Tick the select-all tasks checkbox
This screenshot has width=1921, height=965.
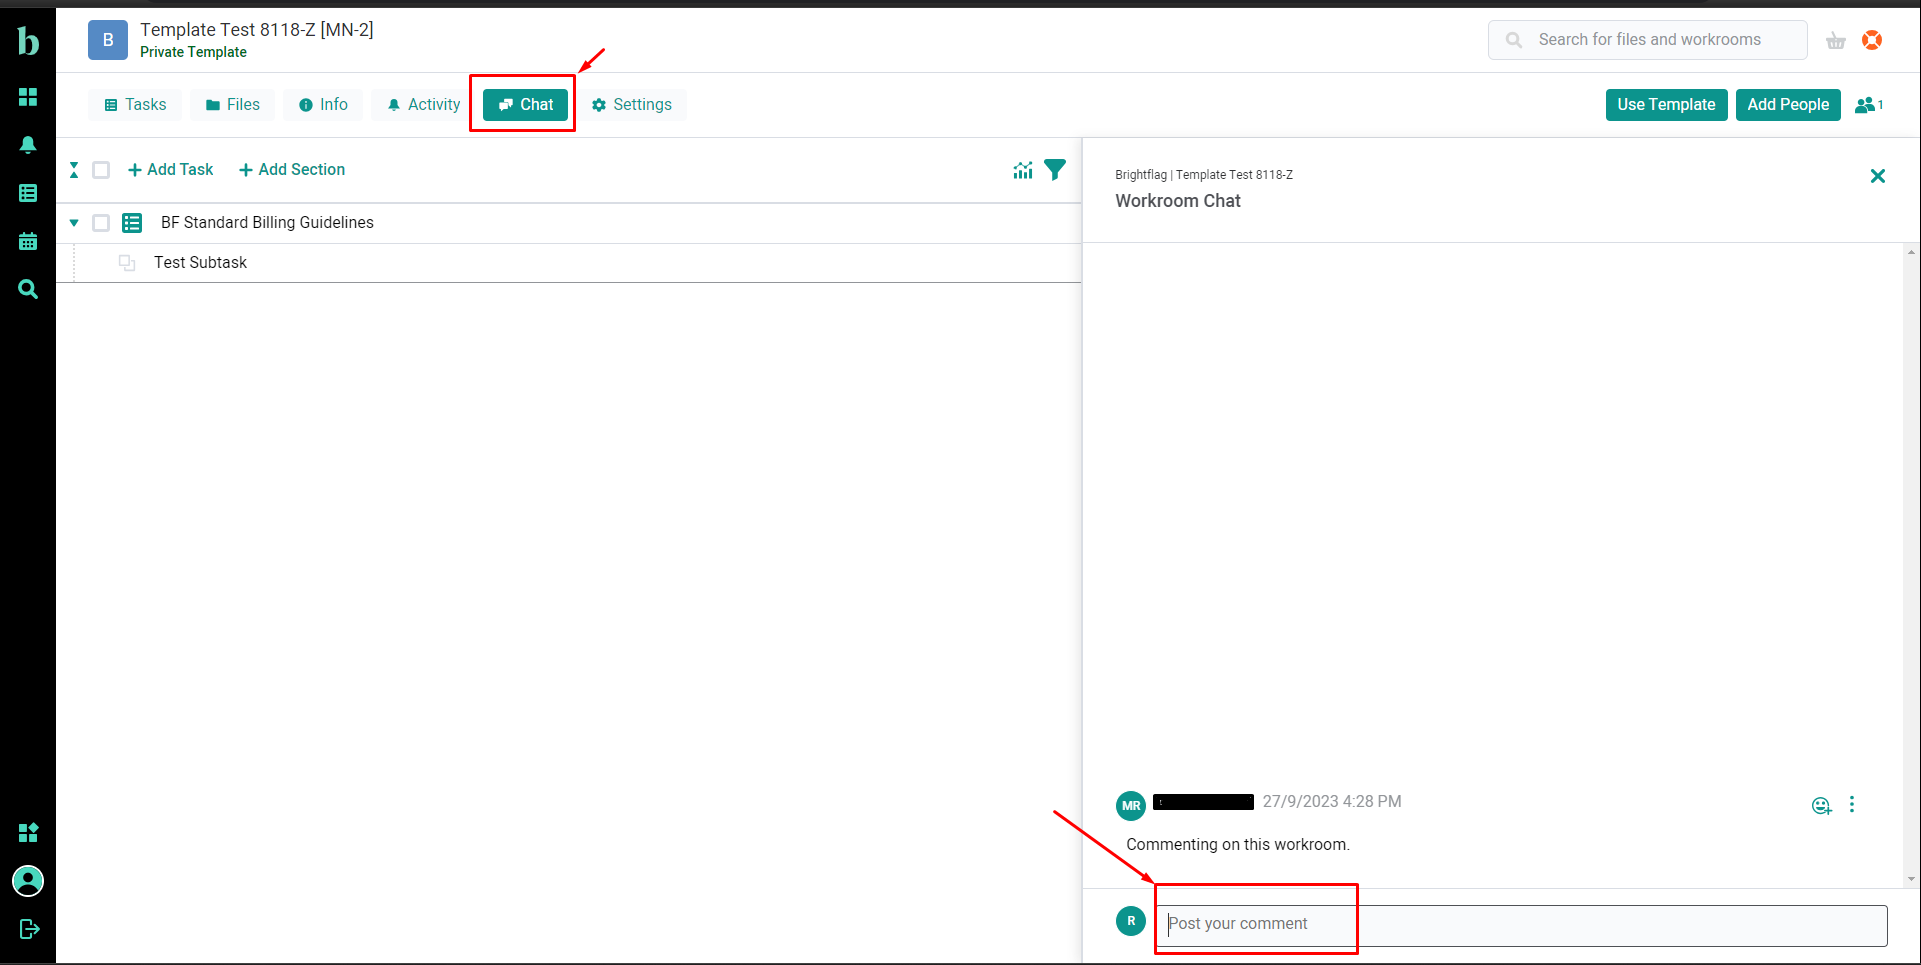tap(101, 170)
